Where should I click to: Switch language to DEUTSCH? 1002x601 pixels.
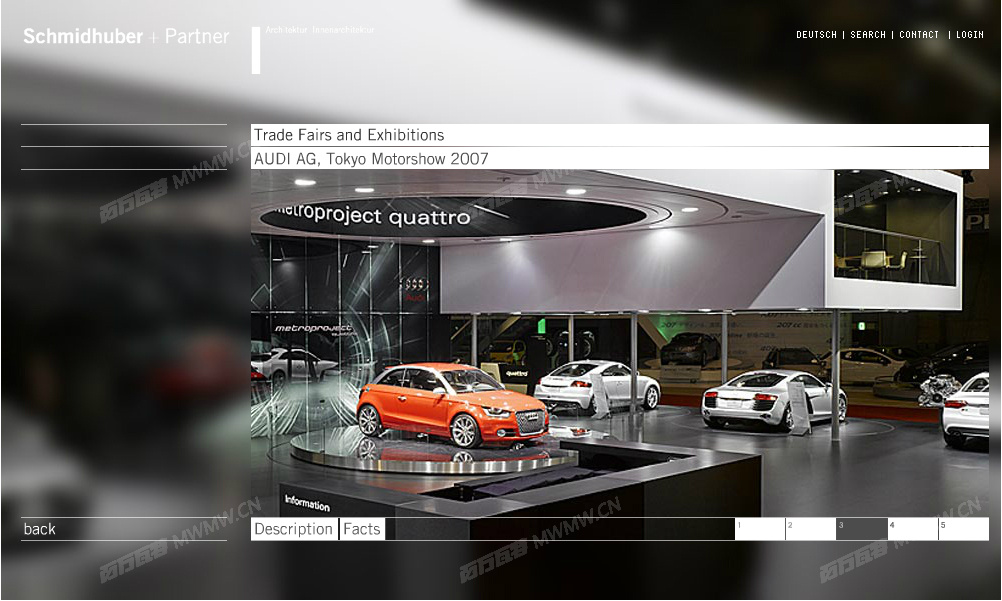coord(816,35)
